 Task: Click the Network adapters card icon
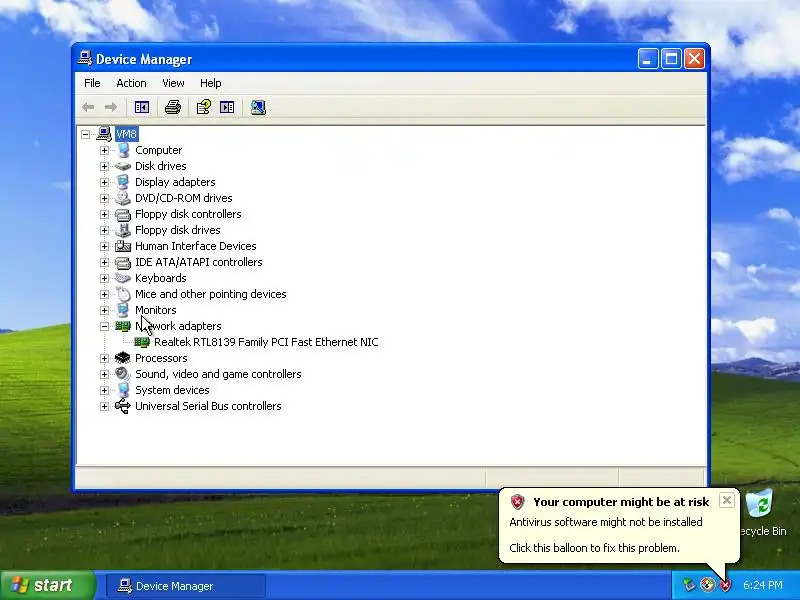[x=123, y=326]
